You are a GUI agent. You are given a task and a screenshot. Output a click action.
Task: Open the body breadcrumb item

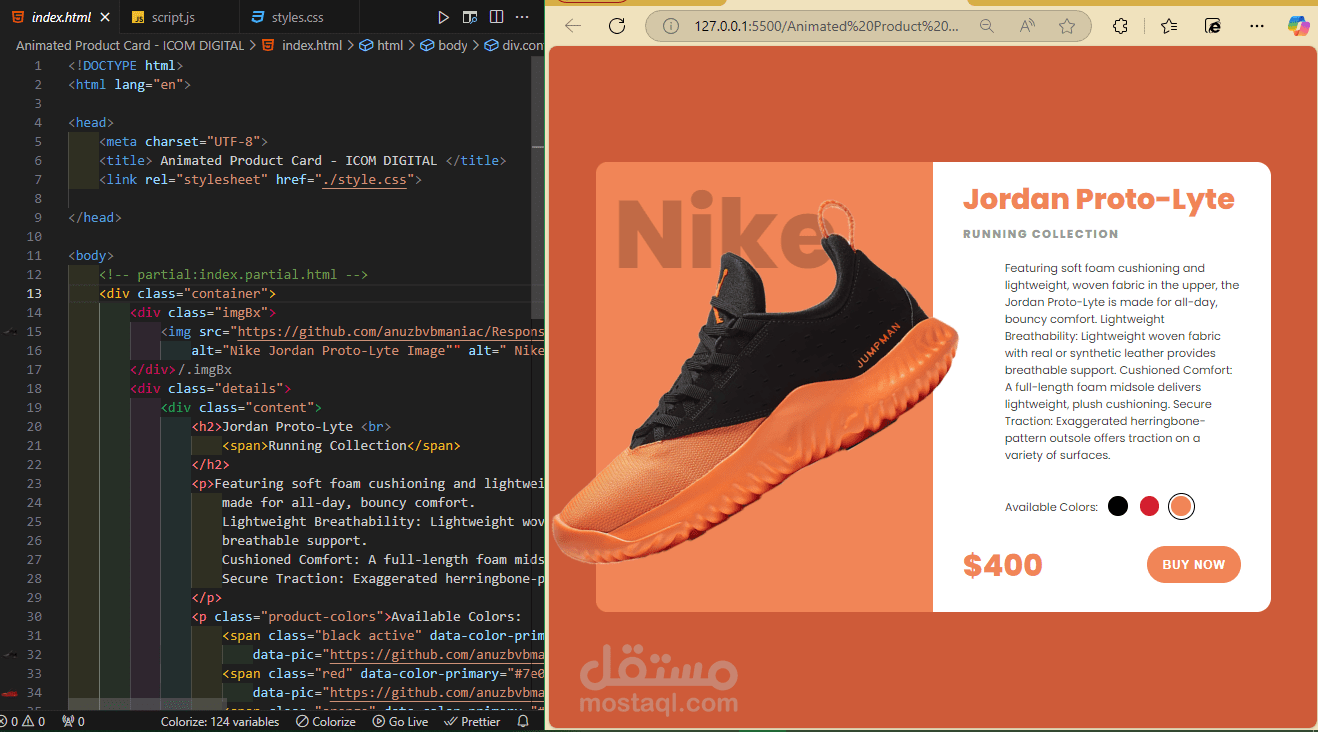[x=444, y=46]
